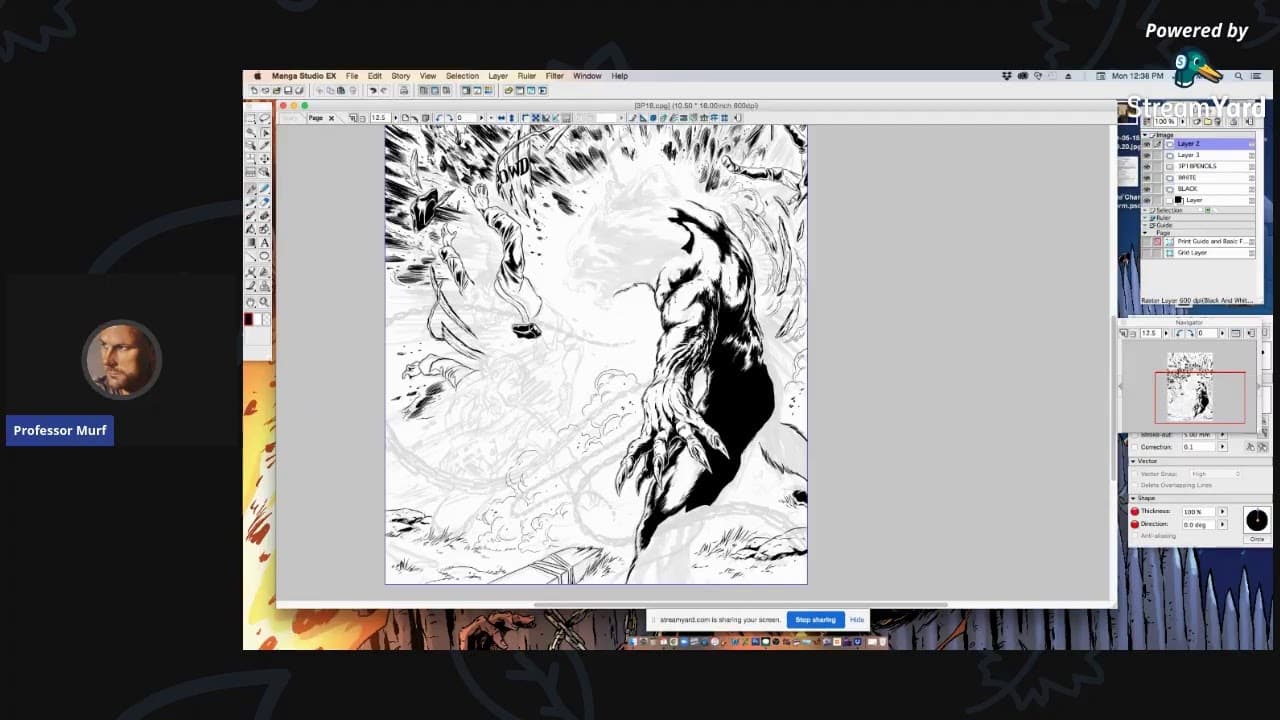This screenshot has width=1280, height=720.
Task: Pick the Hand grab tool
Action: pos(251,301)
